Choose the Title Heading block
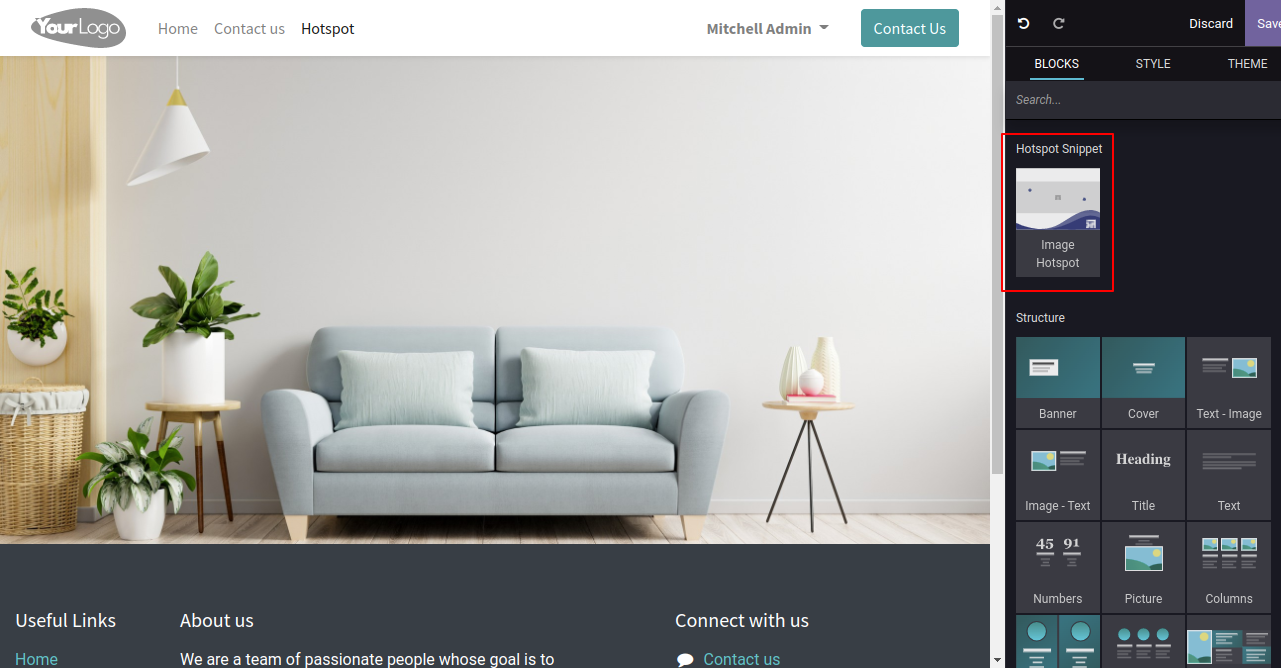This screenshot has width=1281, height=668. [x=1143, y=475]
